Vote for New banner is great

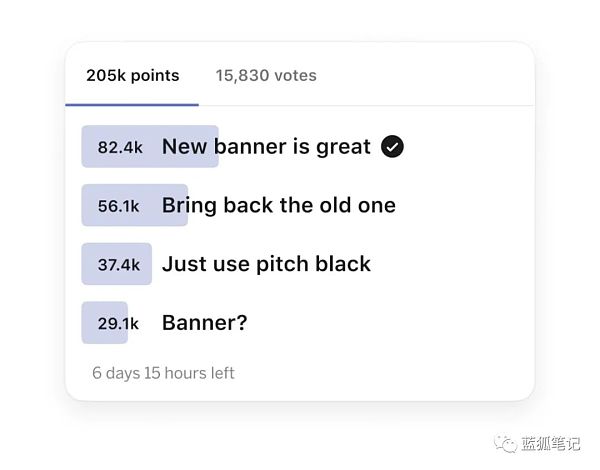click(x=266, y=147)
